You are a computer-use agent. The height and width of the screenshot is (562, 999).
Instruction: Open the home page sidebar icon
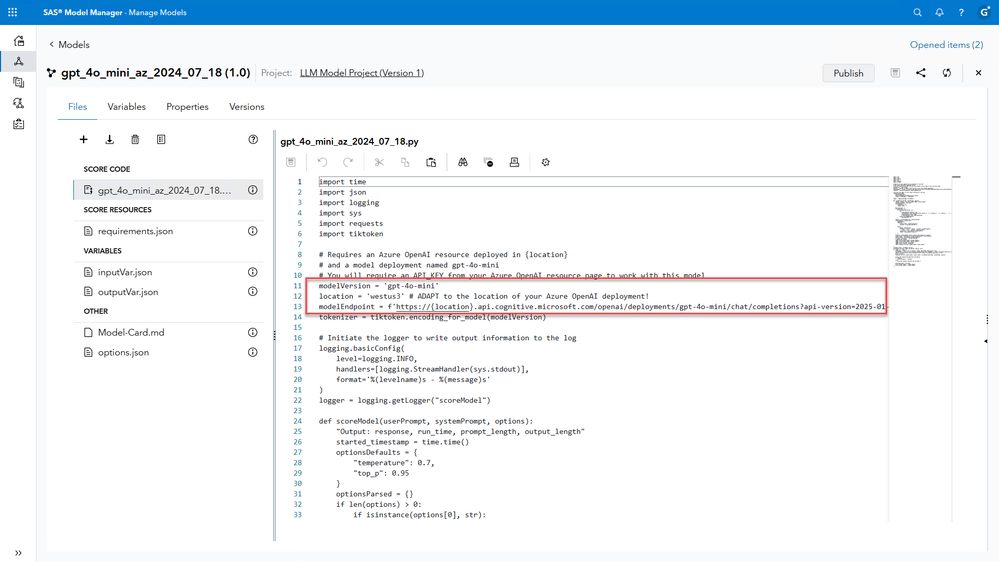tap(18, 41)
